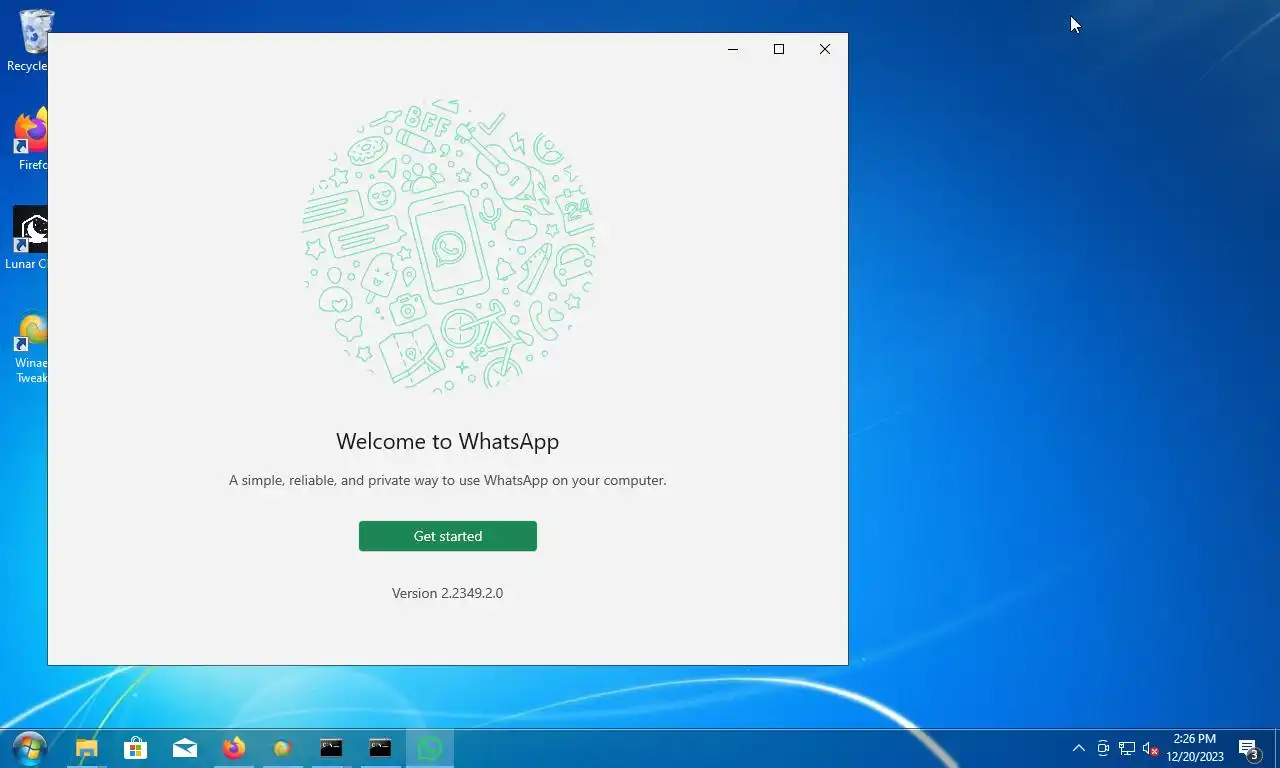Click the muted volume tray icon
1280x768 pixels.
pyautogui.click(x=1150, y=748)
